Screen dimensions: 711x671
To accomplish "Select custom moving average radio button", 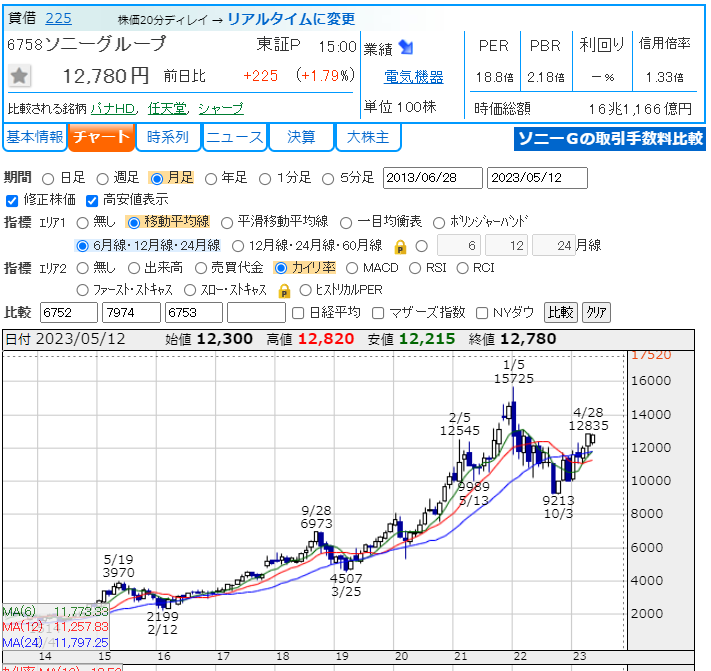I will (x=422, y=246).
